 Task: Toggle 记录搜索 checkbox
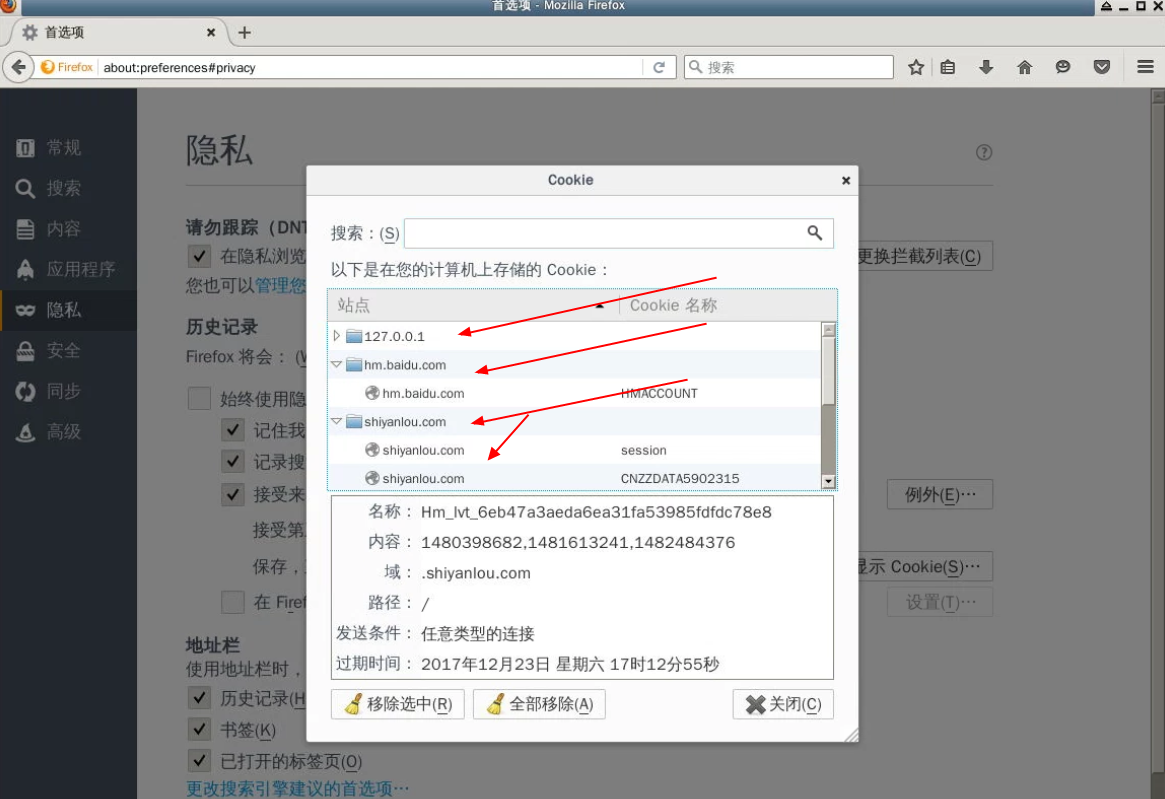pyautogui.click(x=233, y=462)
